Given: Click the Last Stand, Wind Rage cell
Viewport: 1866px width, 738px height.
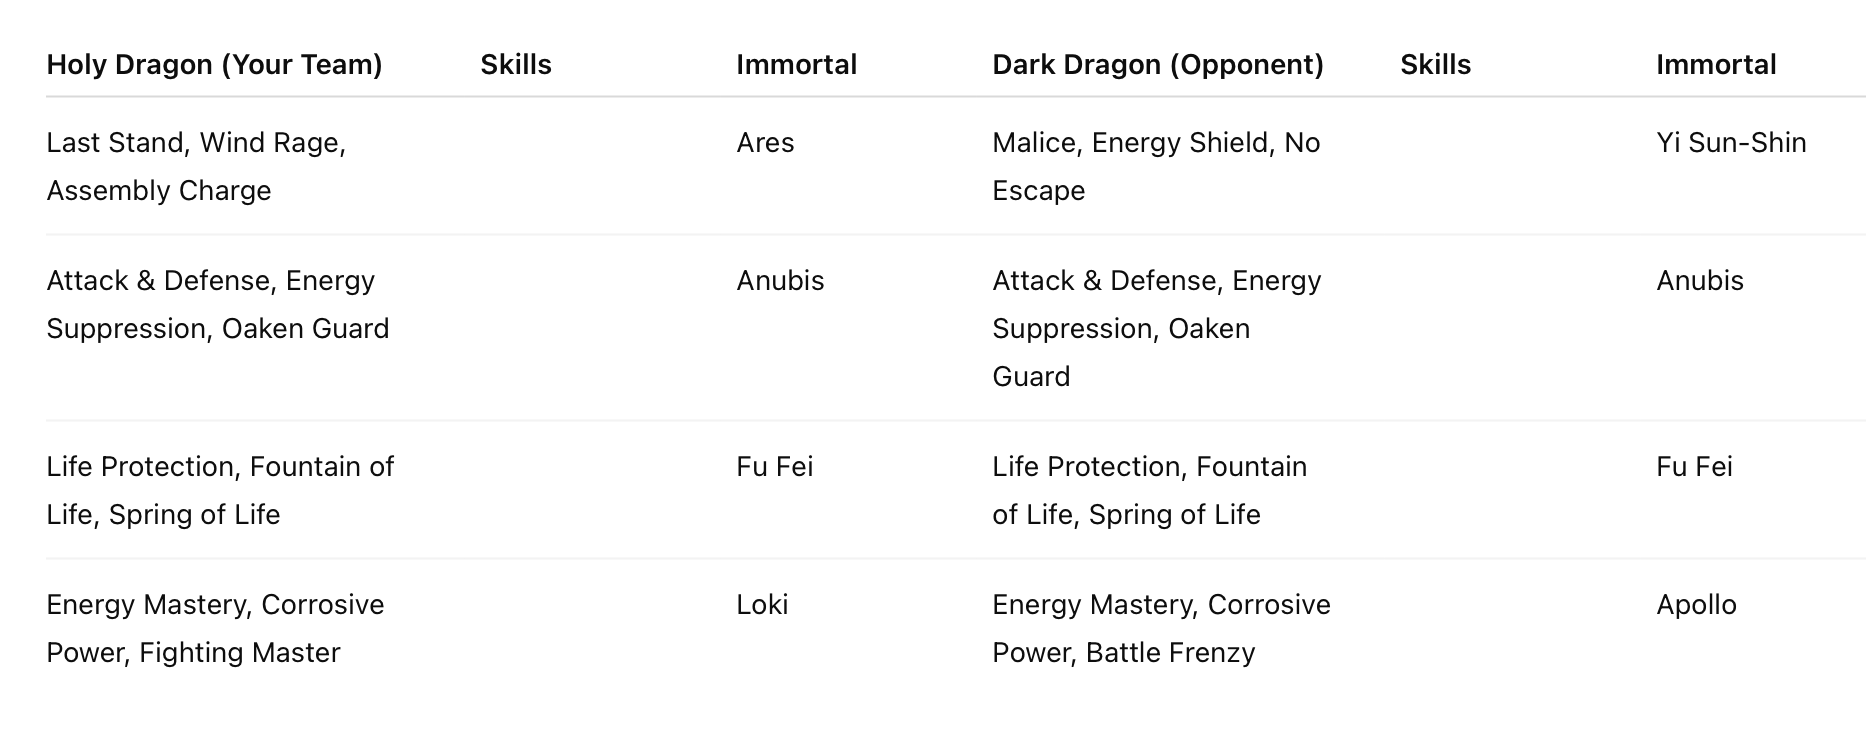Looking at the screenshot, I should (x=196, y=166).
